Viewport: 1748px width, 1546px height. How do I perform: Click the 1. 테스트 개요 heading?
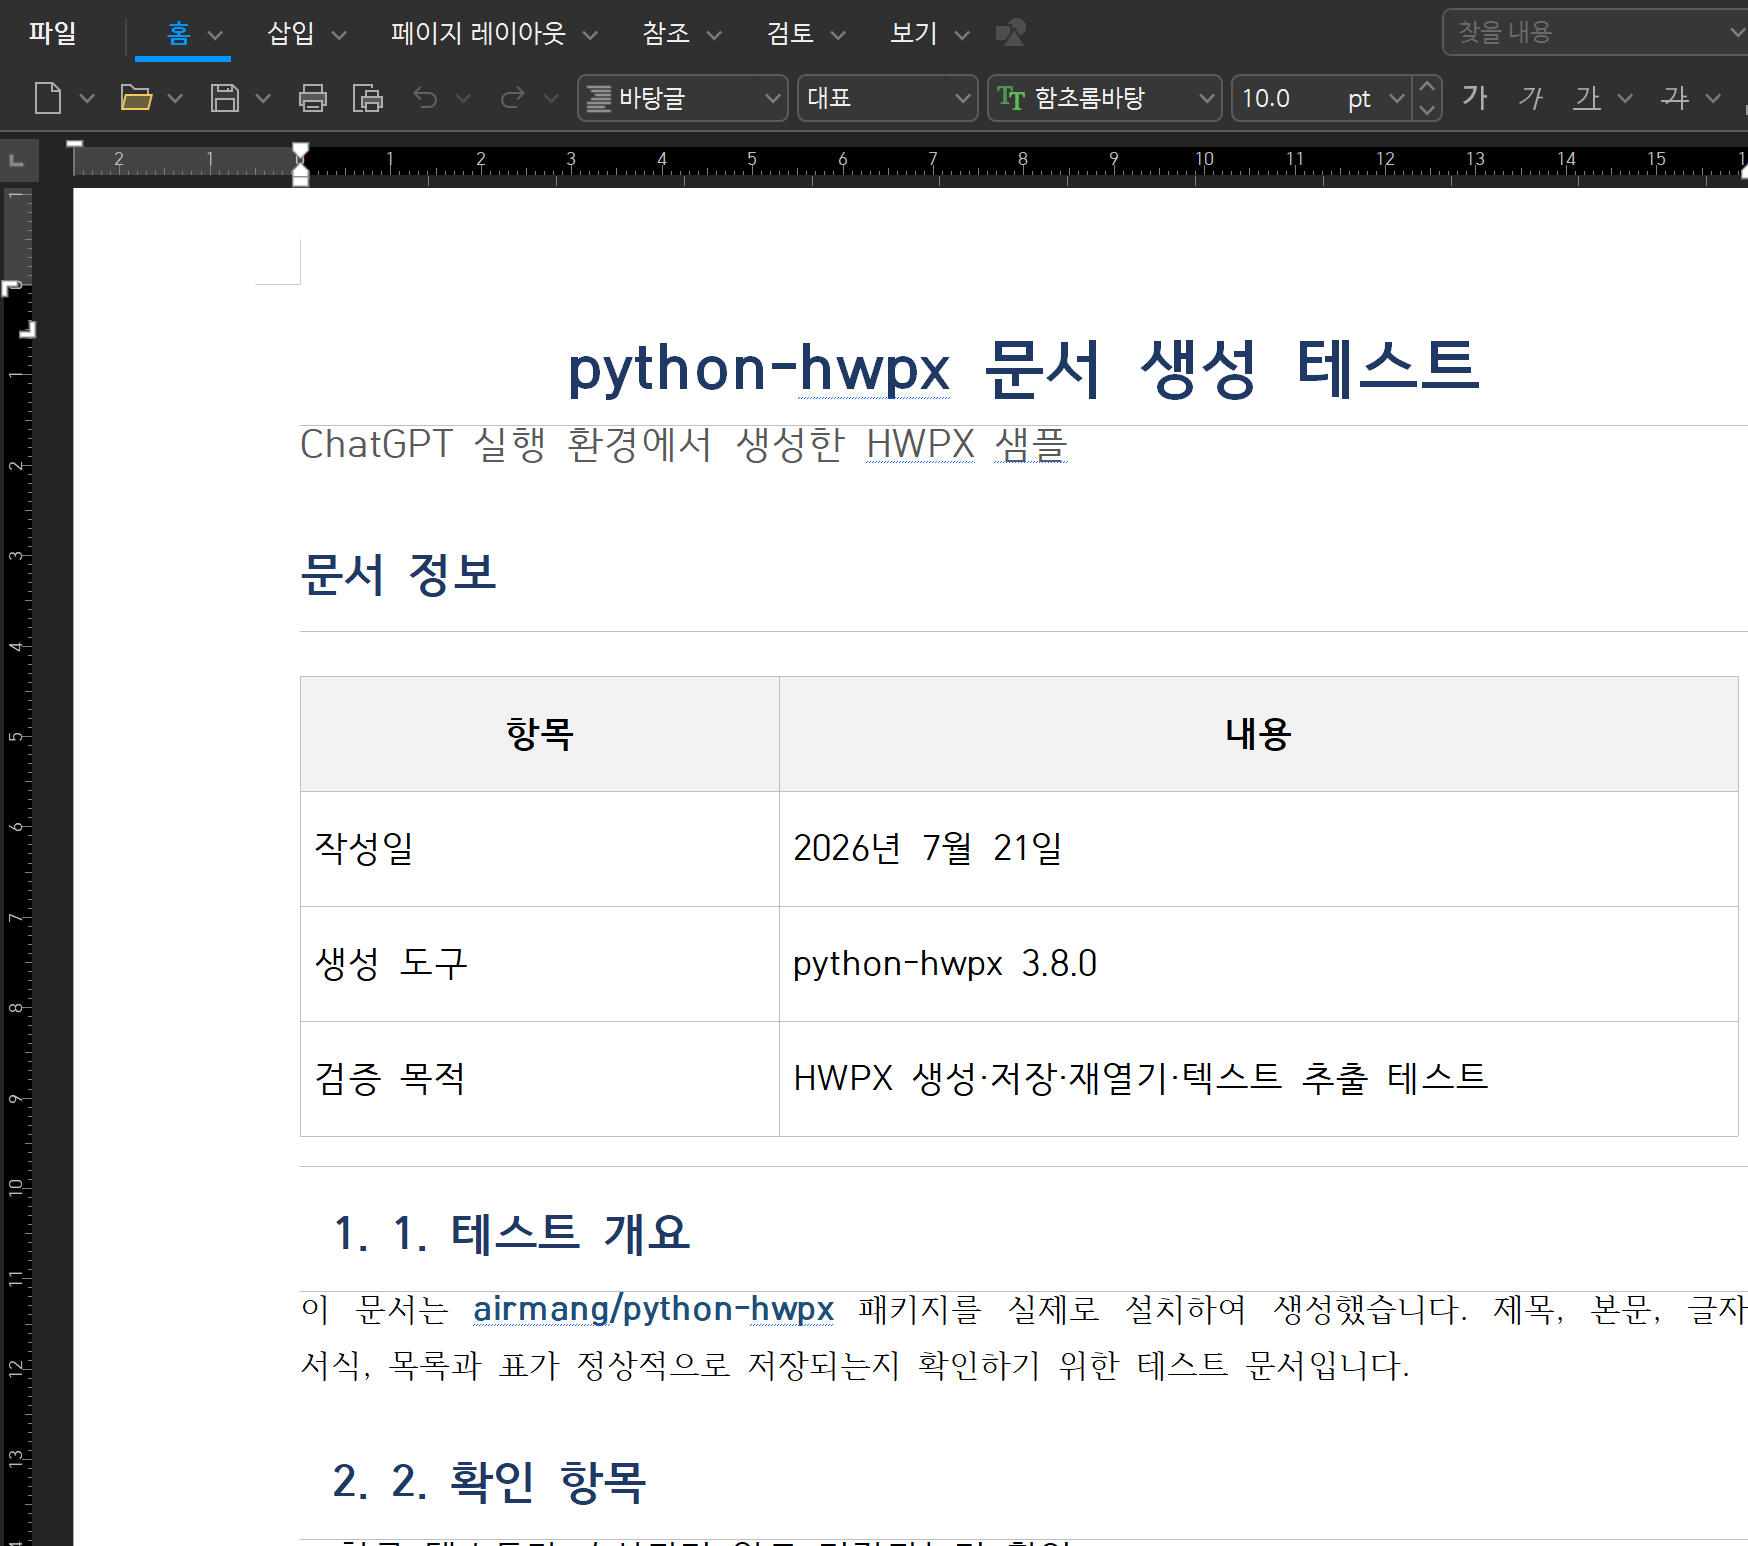click(511, 1233)
